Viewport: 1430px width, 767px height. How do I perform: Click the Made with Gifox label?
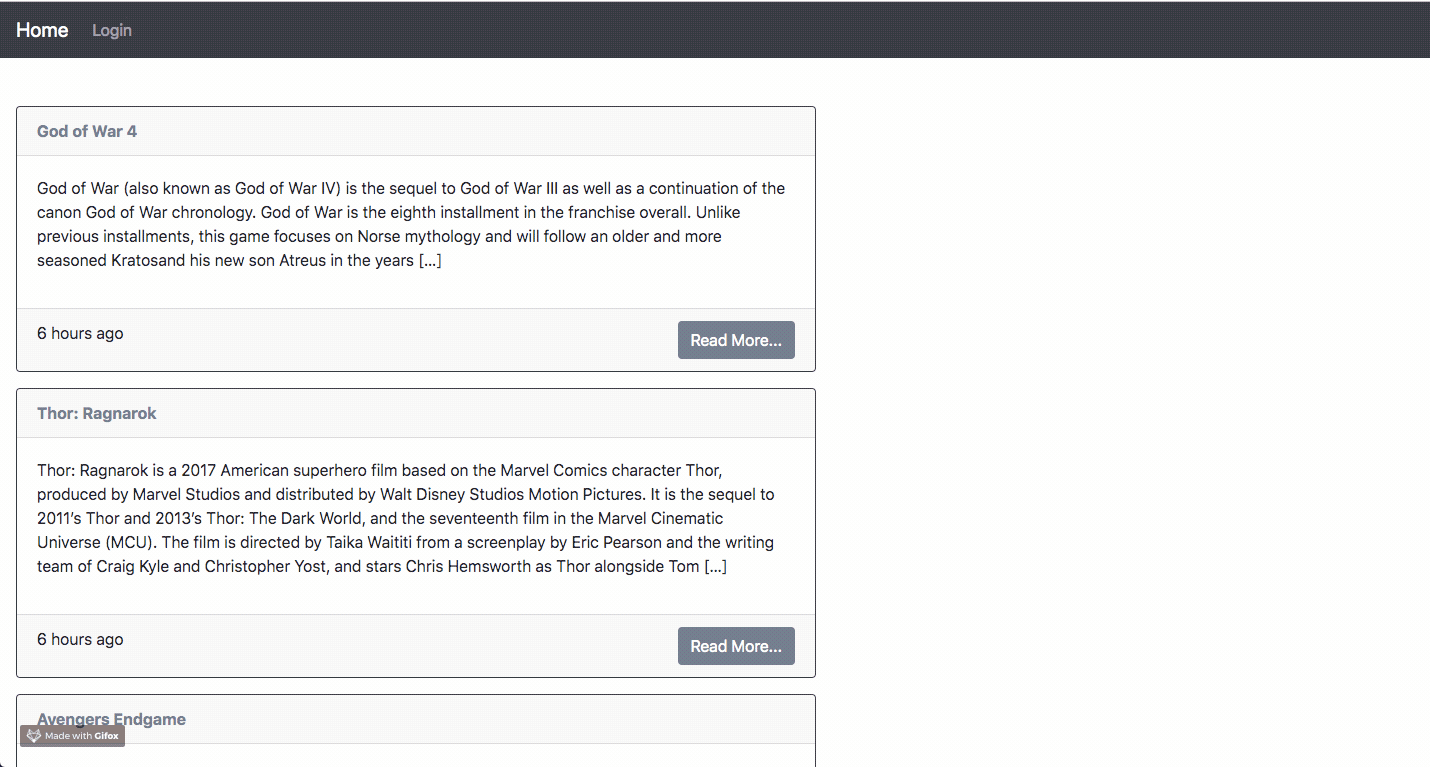point(82,736)
